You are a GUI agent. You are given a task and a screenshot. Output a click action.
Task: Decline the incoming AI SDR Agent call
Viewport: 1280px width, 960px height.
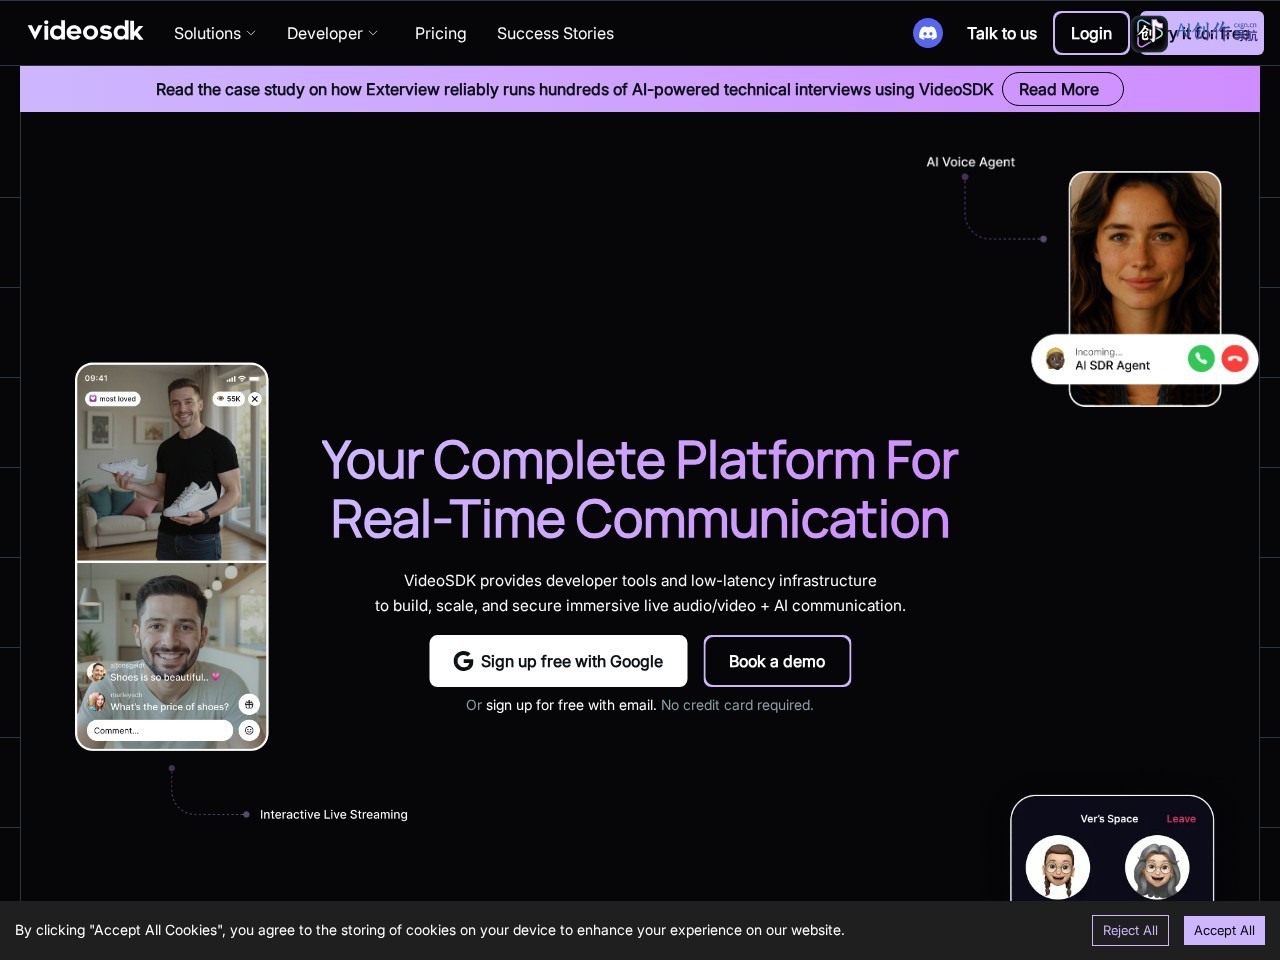[1235, 358]
